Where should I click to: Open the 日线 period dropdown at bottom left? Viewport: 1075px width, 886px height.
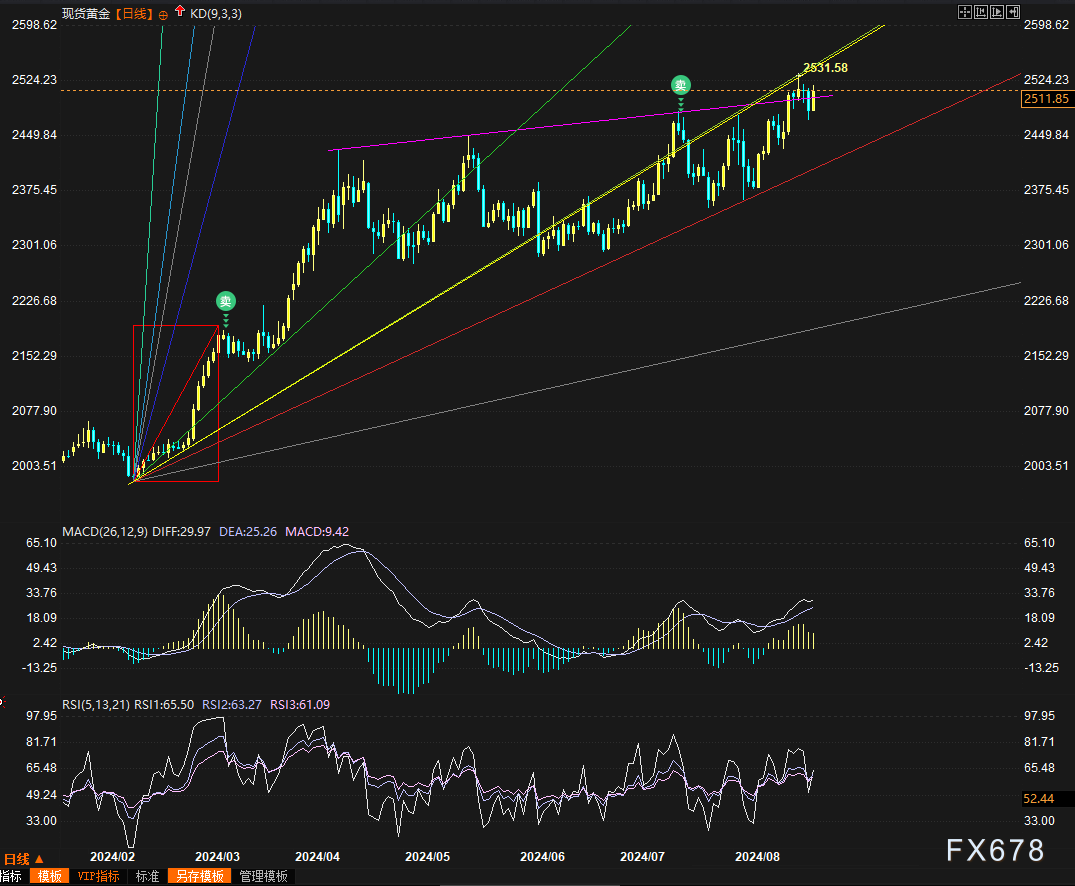pos(23,859)
